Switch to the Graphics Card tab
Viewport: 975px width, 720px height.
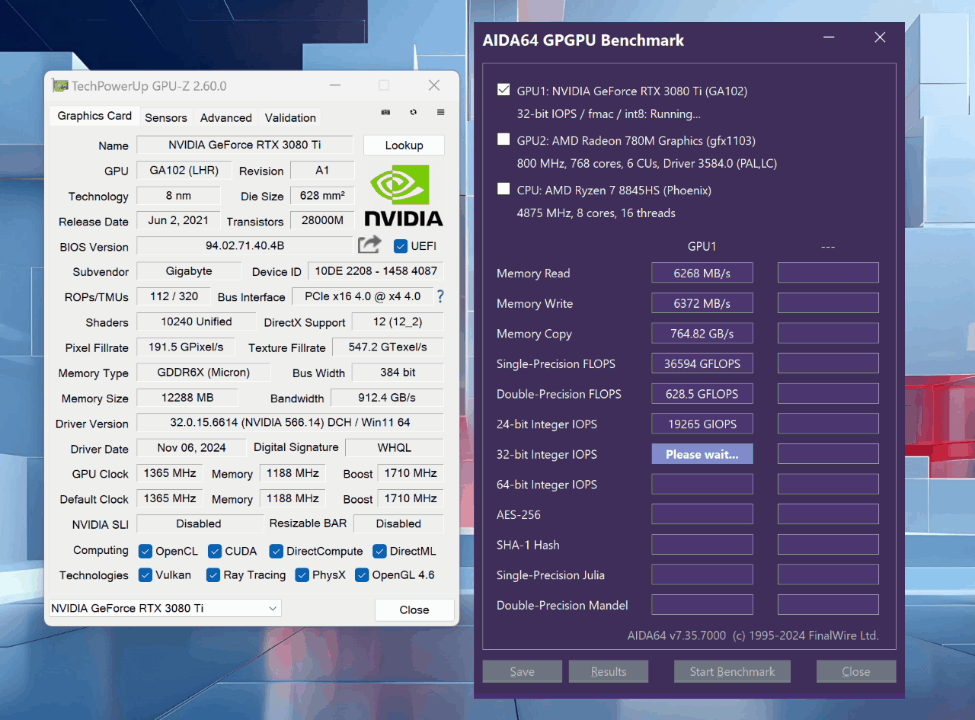coord(95,116)
